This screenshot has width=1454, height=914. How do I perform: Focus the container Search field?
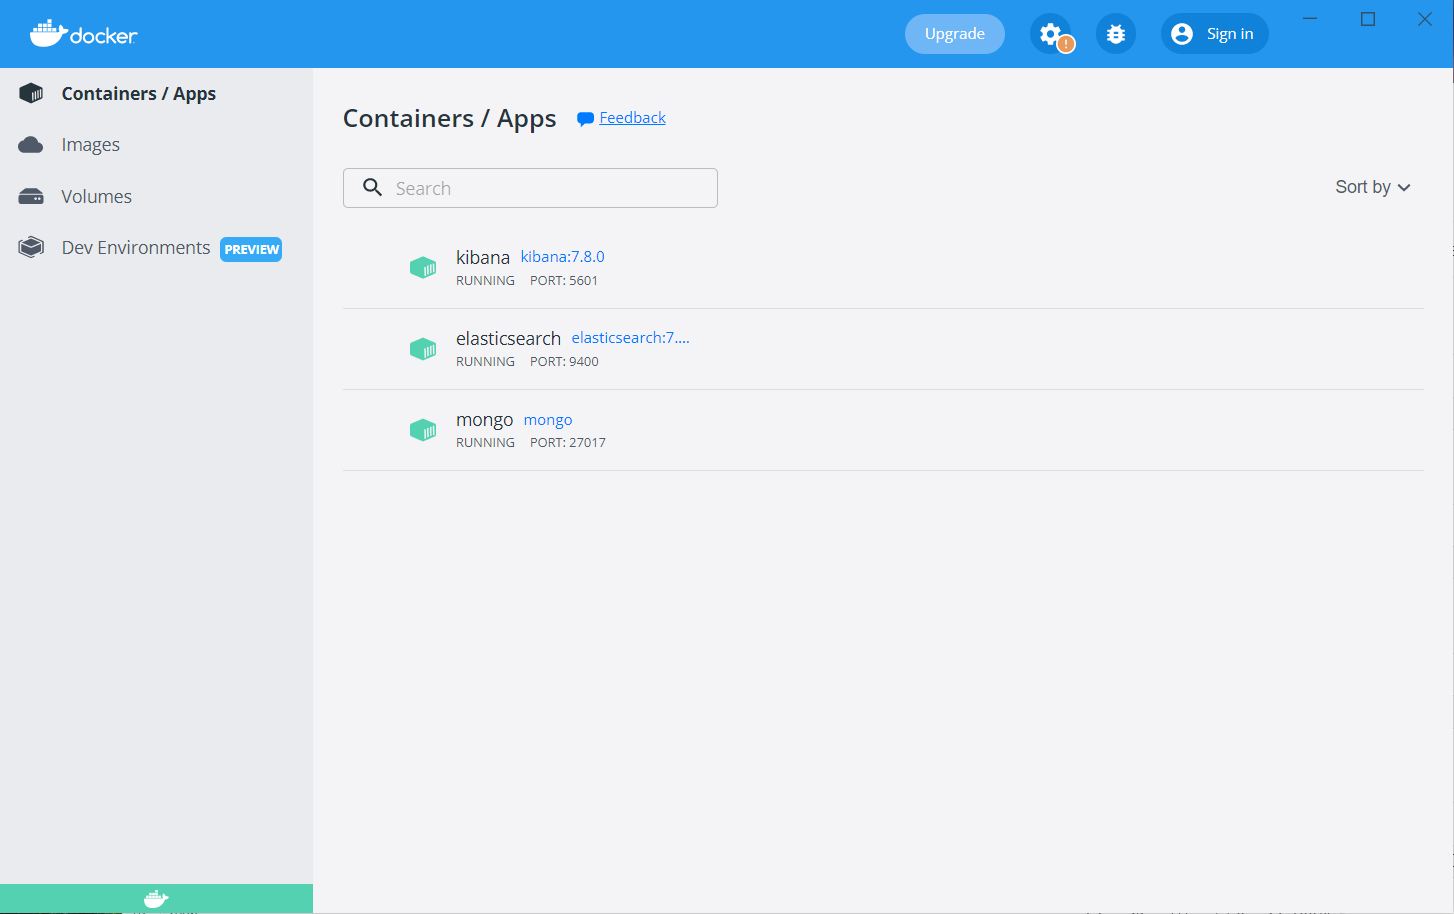click(550, 188)
